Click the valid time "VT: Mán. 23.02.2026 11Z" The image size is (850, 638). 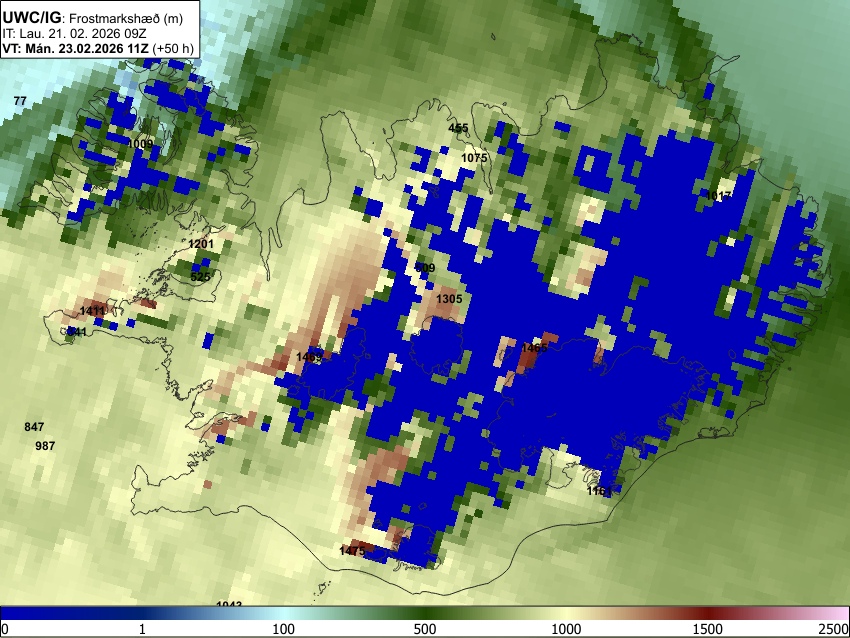tap(75, 48)
